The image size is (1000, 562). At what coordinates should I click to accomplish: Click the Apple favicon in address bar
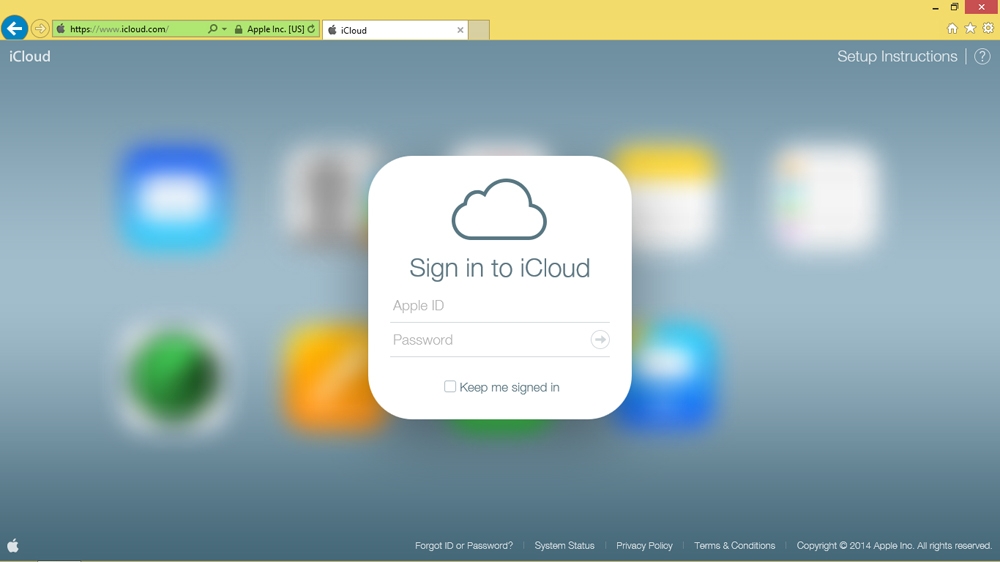pyautogui.click(x=61, y=29)
